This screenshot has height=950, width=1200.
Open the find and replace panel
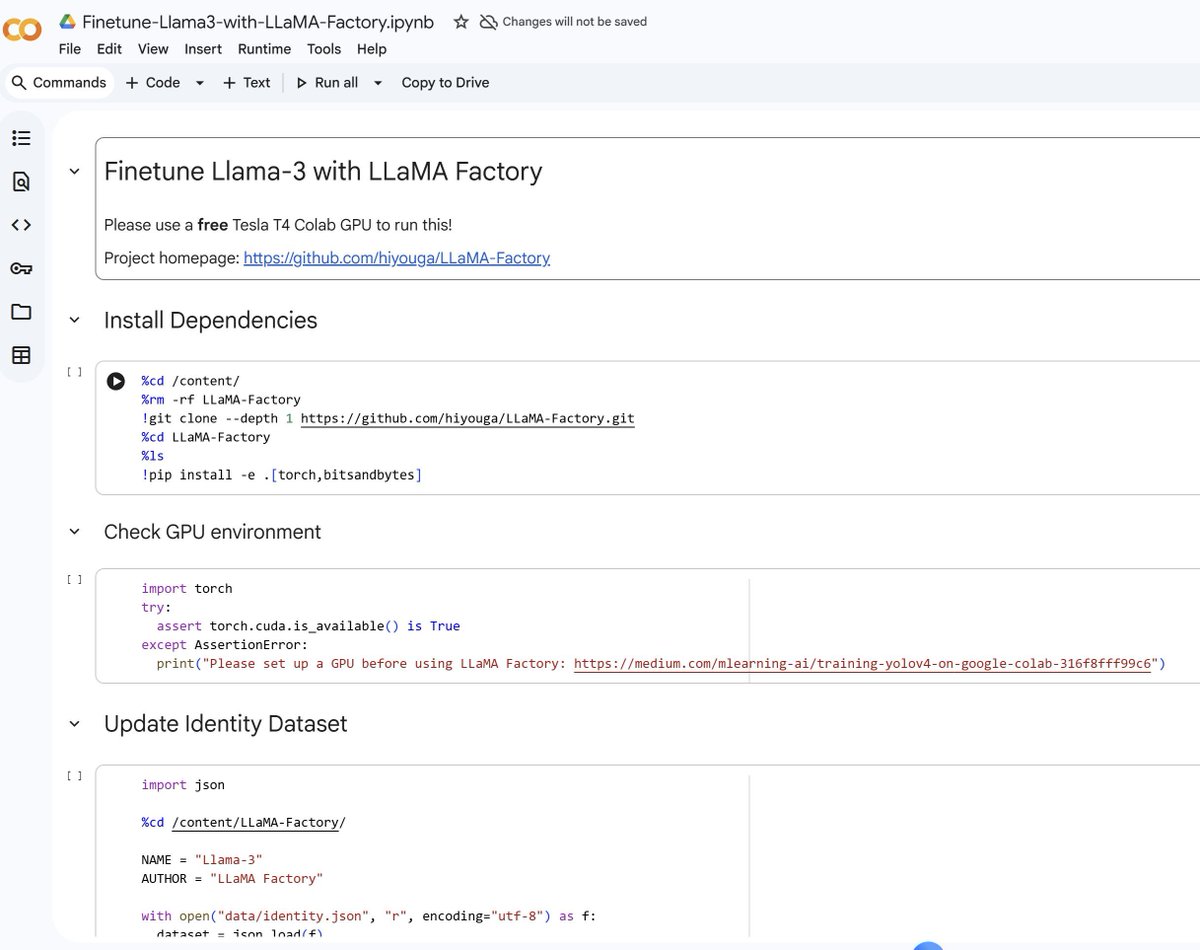click(22, 182)
